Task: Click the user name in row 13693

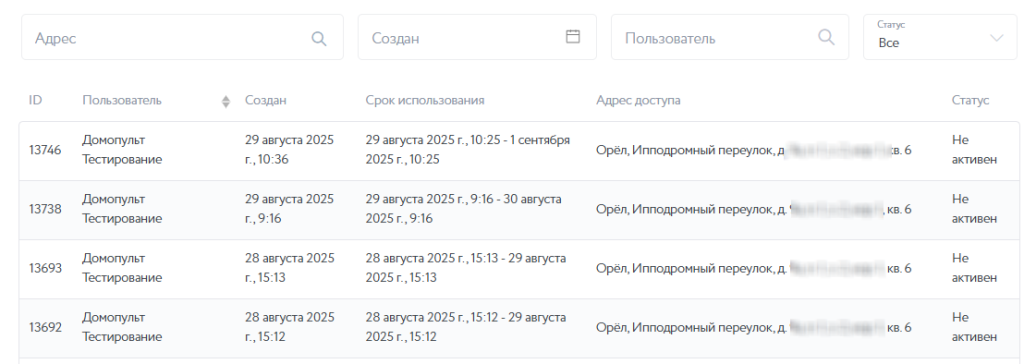Action: click(x=121, y=269)
